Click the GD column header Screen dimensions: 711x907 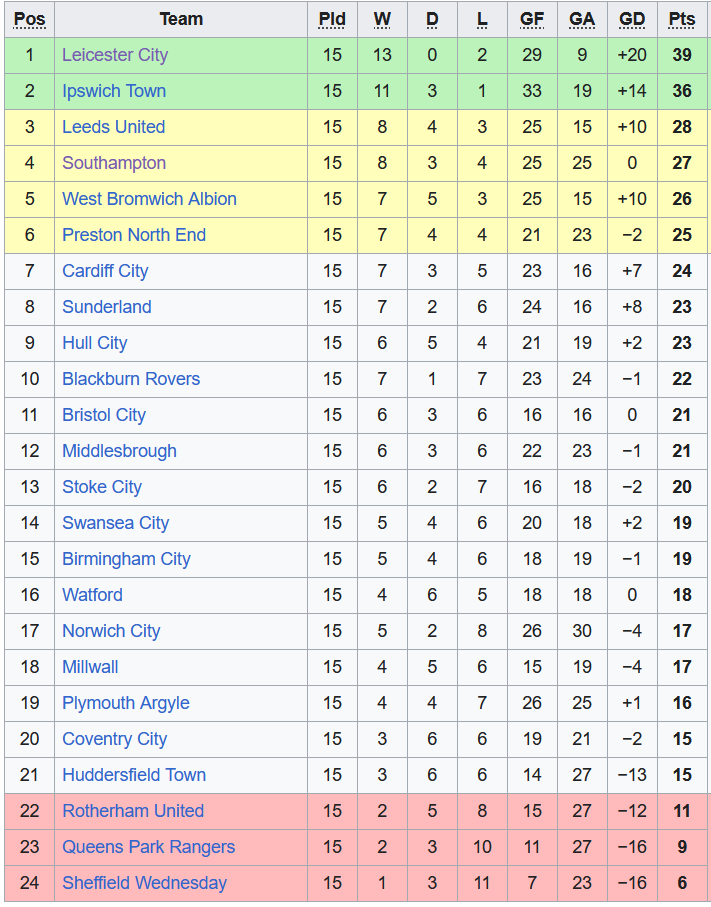[632, 19]
